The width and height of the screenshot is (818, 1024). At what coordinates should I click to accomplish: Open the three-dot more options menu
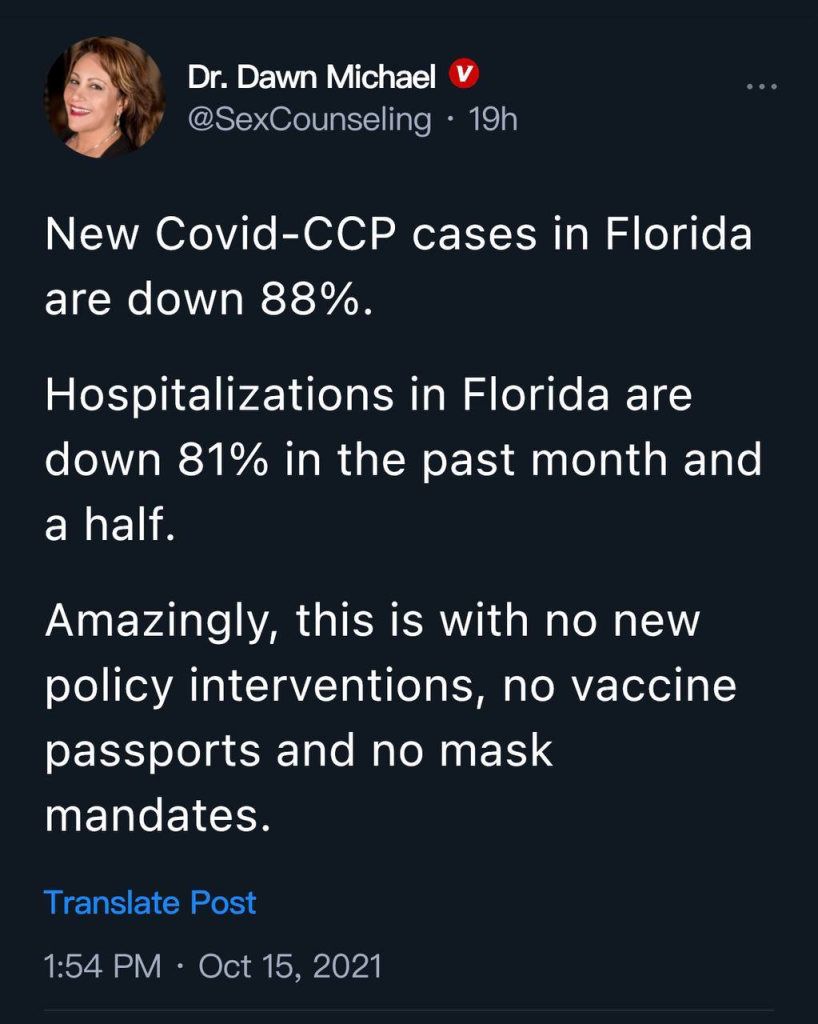[x=761, y=87]
